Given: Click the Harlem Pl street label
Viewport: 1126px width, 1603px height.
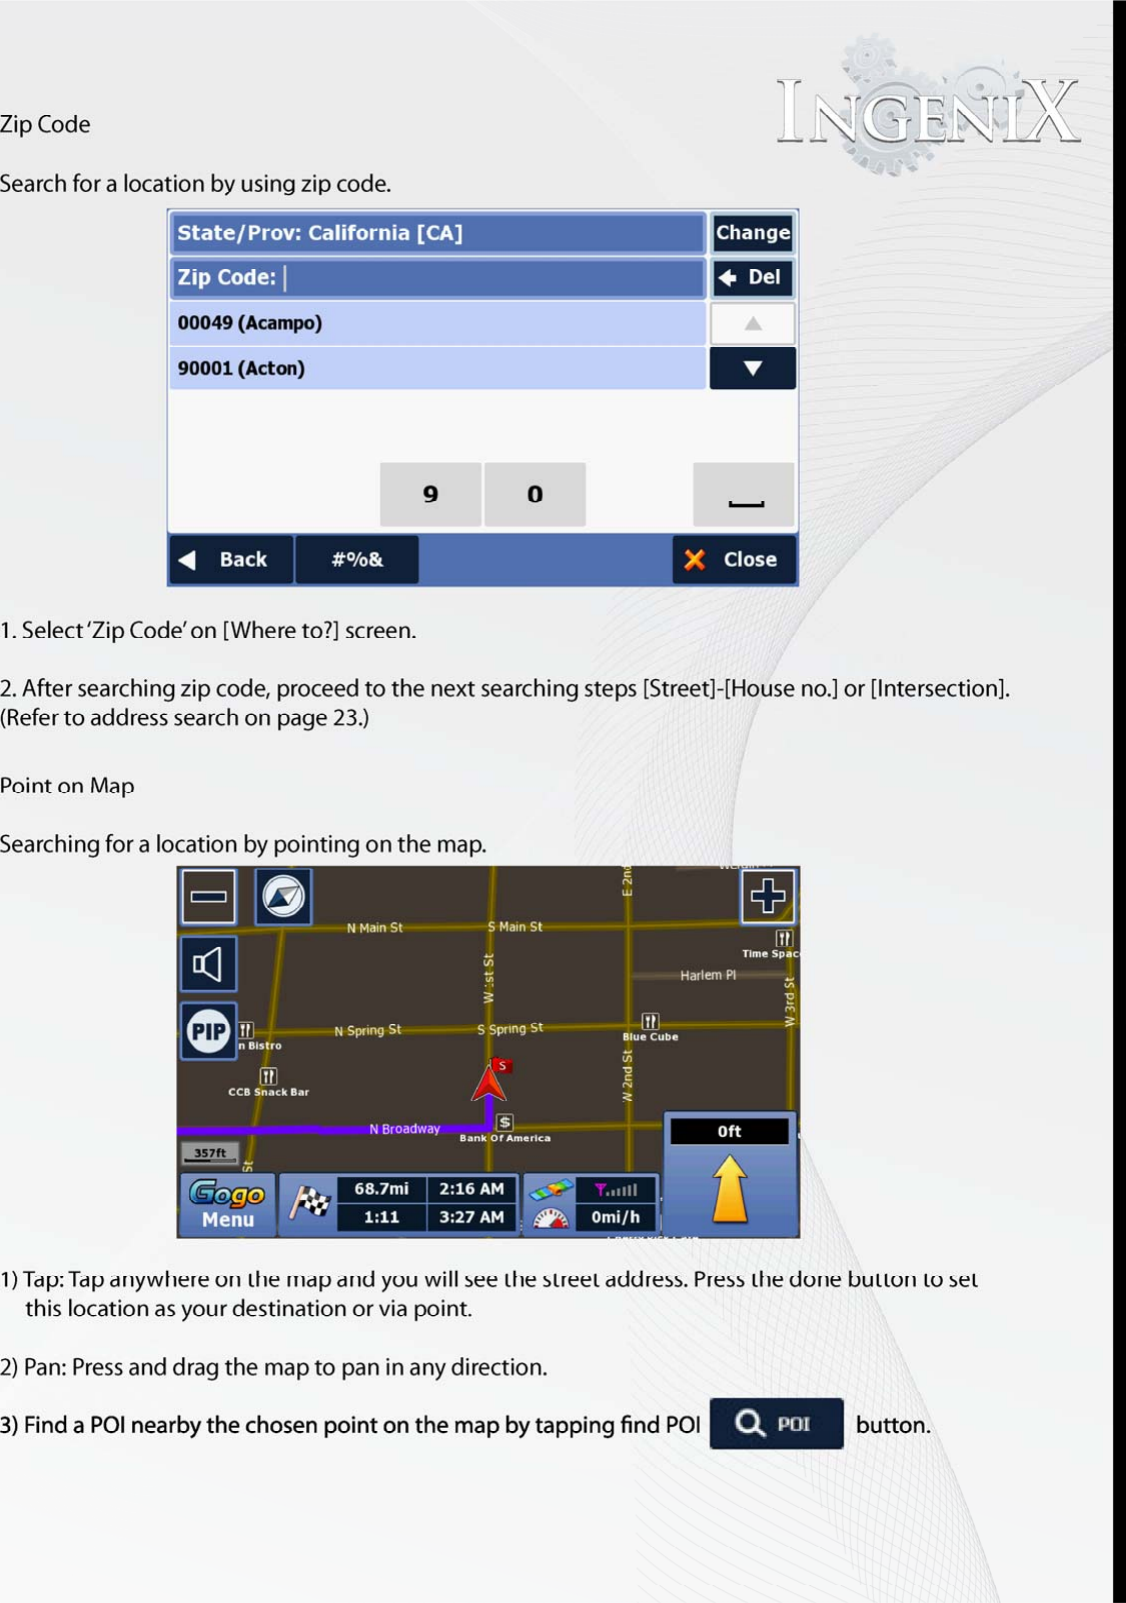Looking at the screenshot, I should (708, 975).
